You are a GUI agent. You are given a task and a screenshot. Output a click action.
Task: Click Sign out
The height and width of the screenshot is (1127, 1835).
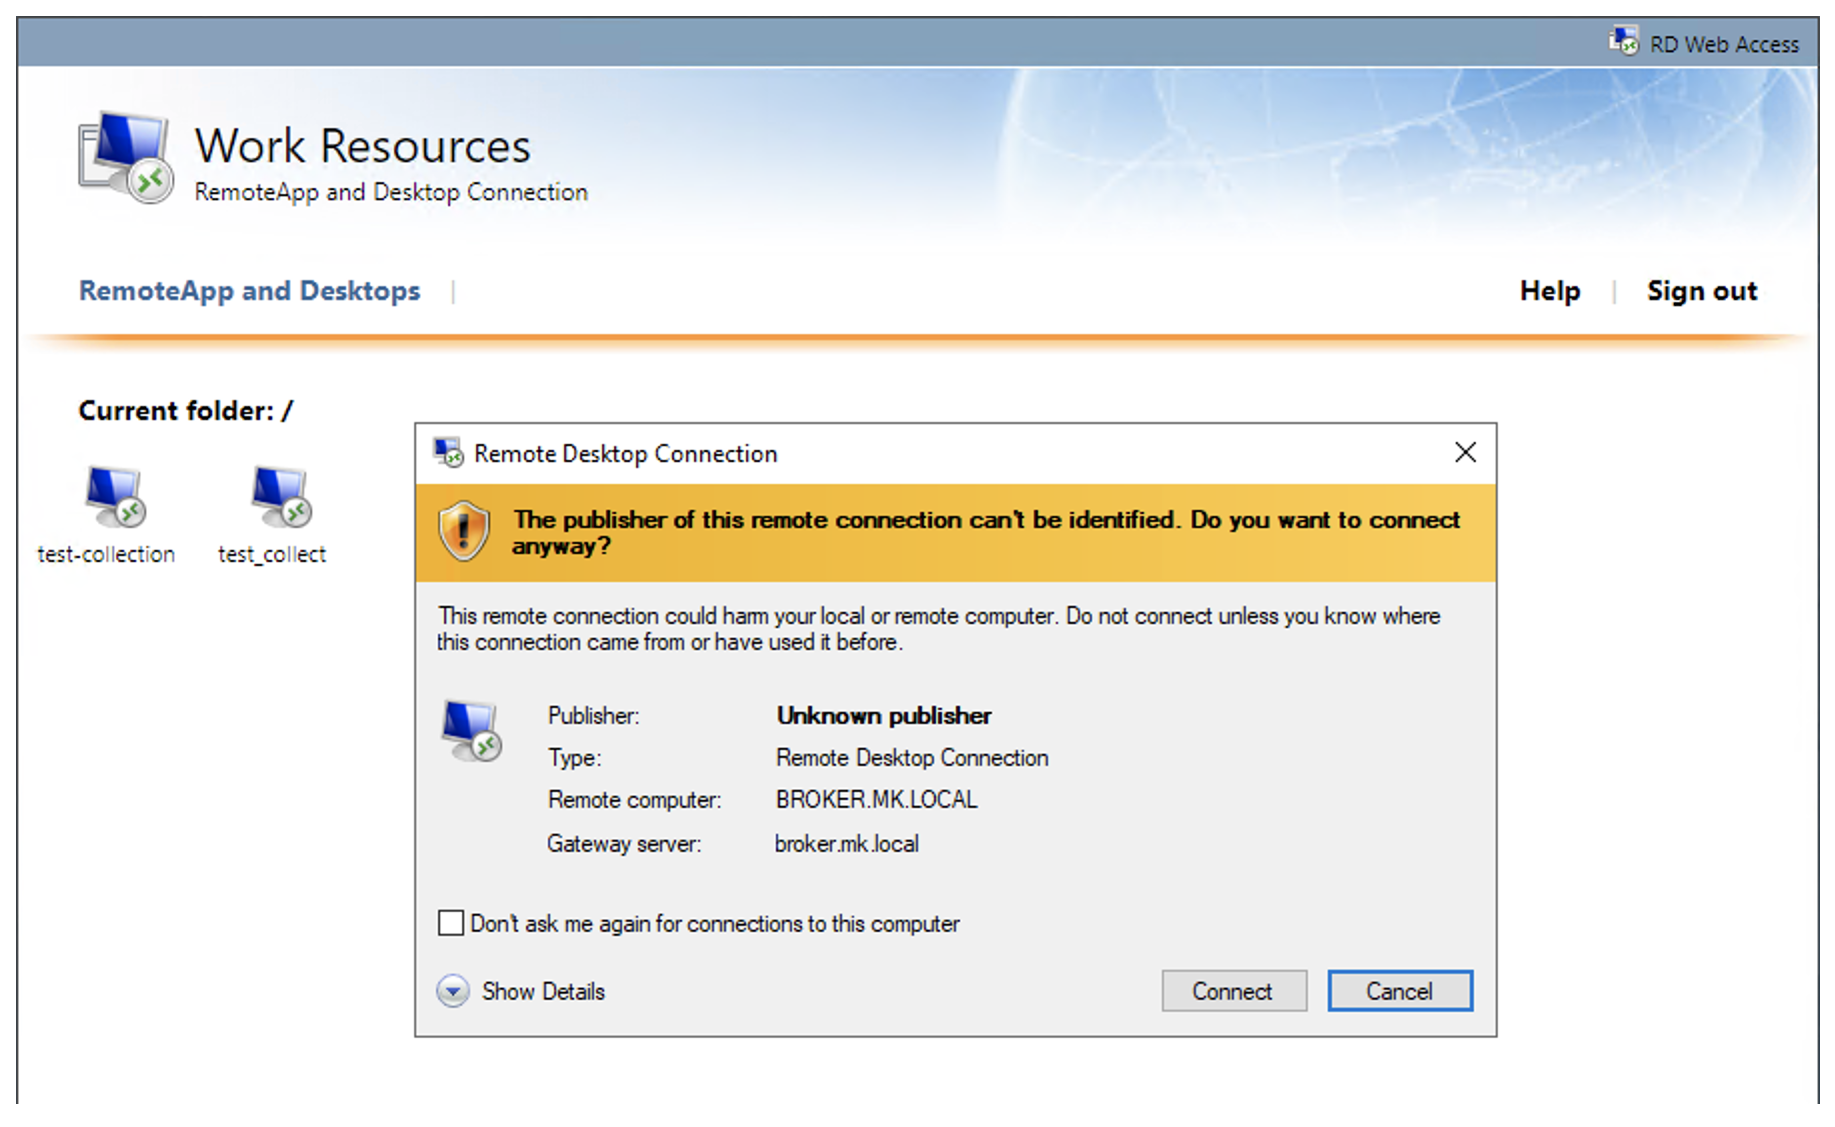coord(1702,291)
